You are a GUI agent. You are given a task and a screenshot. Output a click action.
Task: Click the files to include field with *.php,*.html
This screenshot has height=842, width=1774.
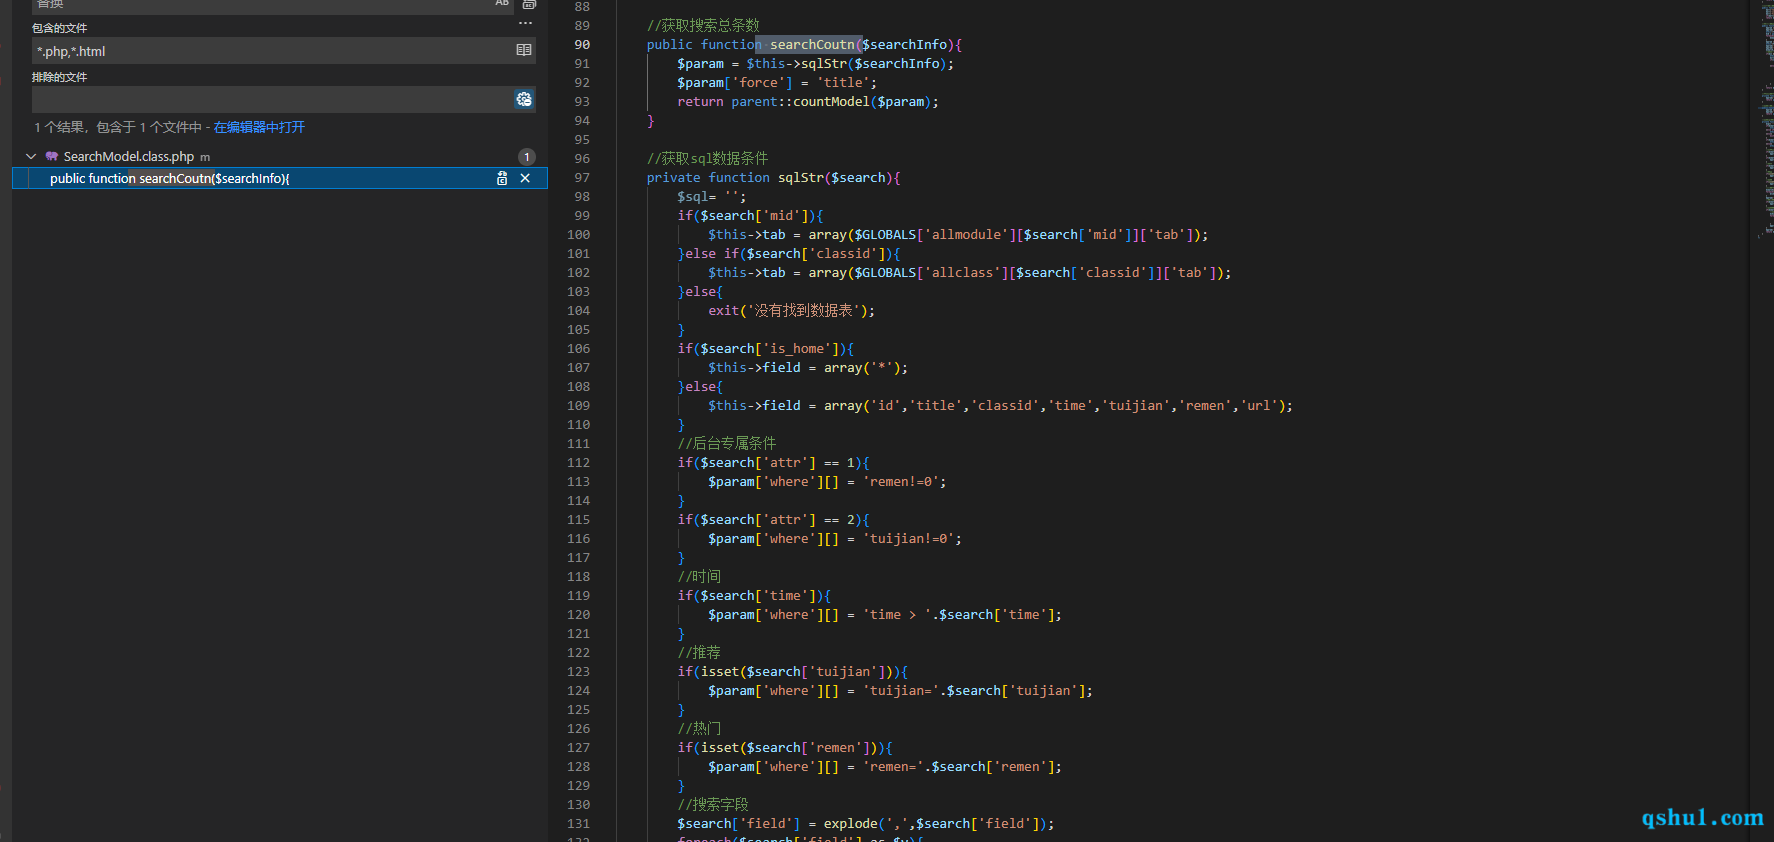(x=272, y=51)
